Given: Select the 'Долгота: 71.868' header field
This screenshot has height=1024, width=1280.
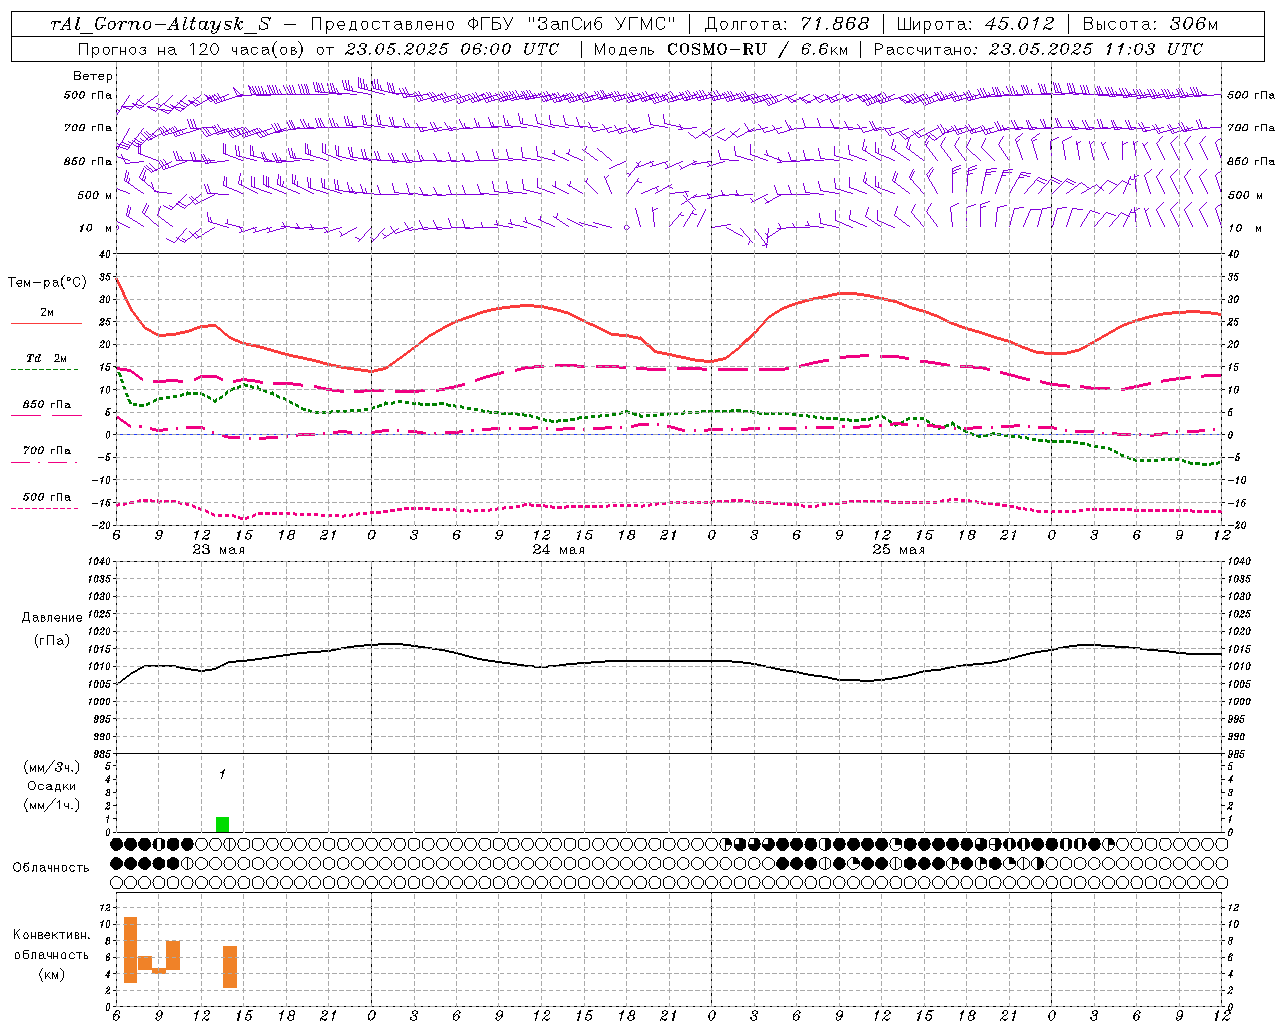Looking at the screenshot, I should point(787,24).
